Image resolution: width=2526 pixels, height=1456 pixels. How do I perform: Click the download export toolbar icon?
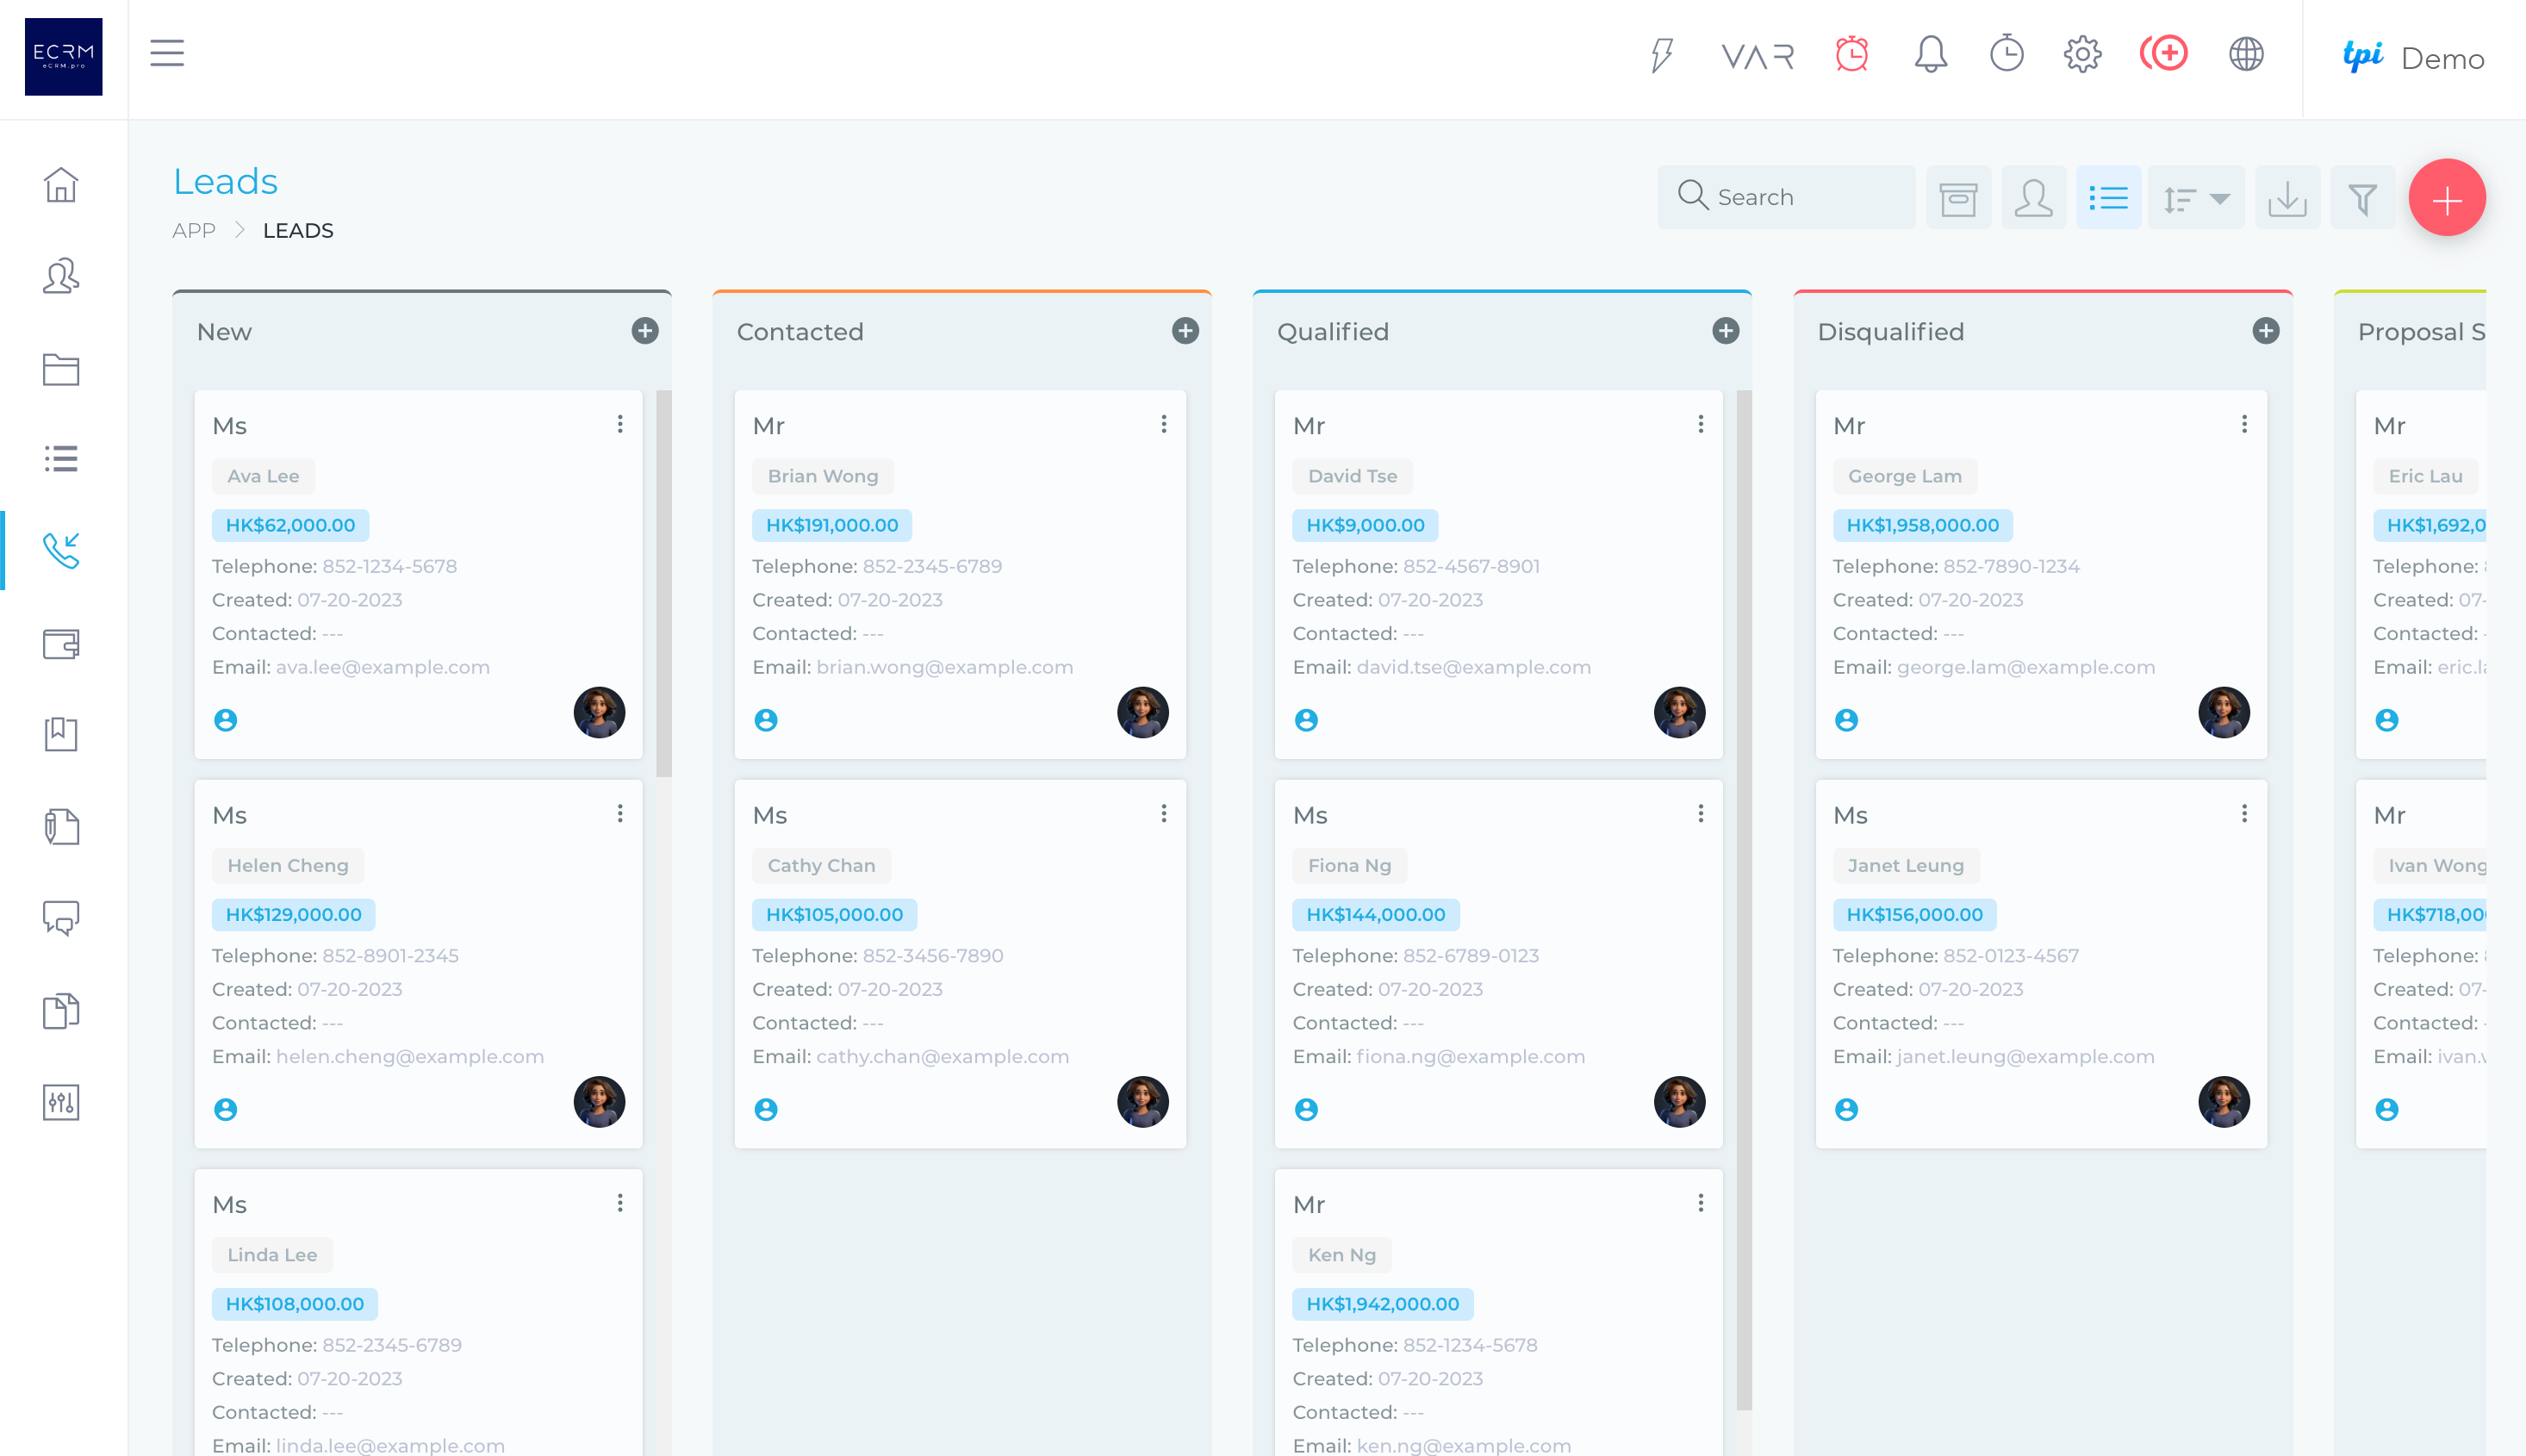tap(2287, 198)
